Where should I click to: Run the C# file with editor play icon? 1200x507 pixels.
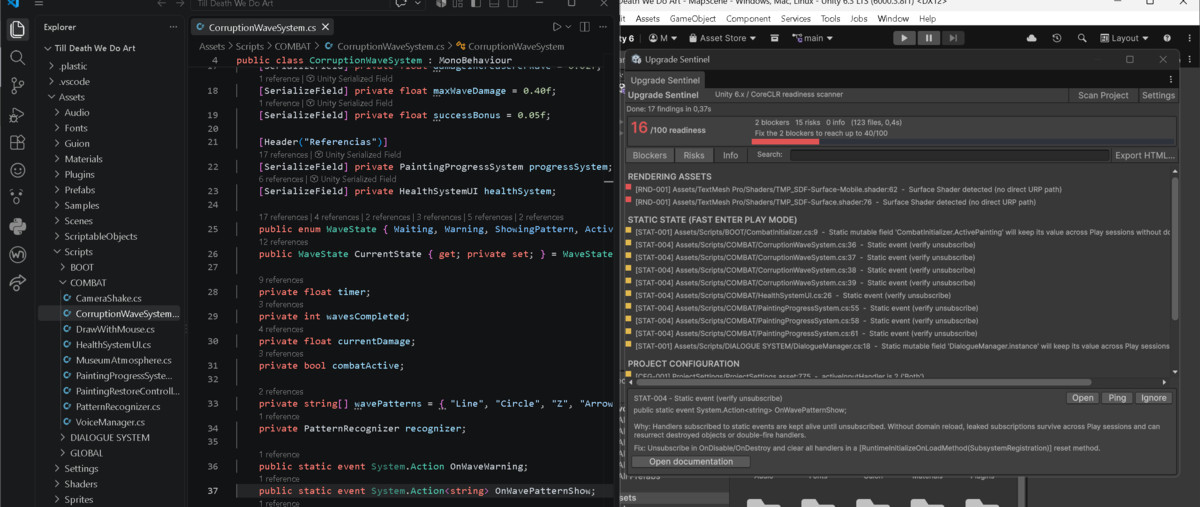[x=557, y=27]
